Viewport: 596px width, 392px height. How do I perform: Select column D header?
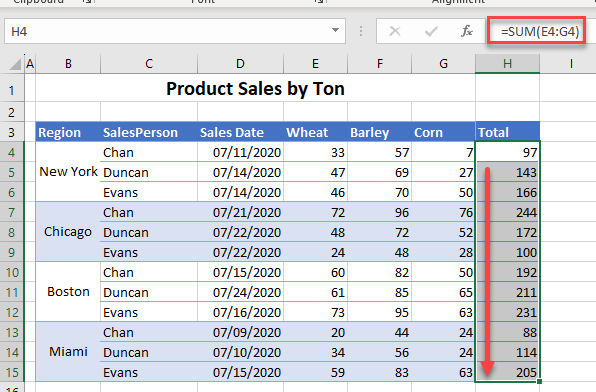tap(240, 63)
